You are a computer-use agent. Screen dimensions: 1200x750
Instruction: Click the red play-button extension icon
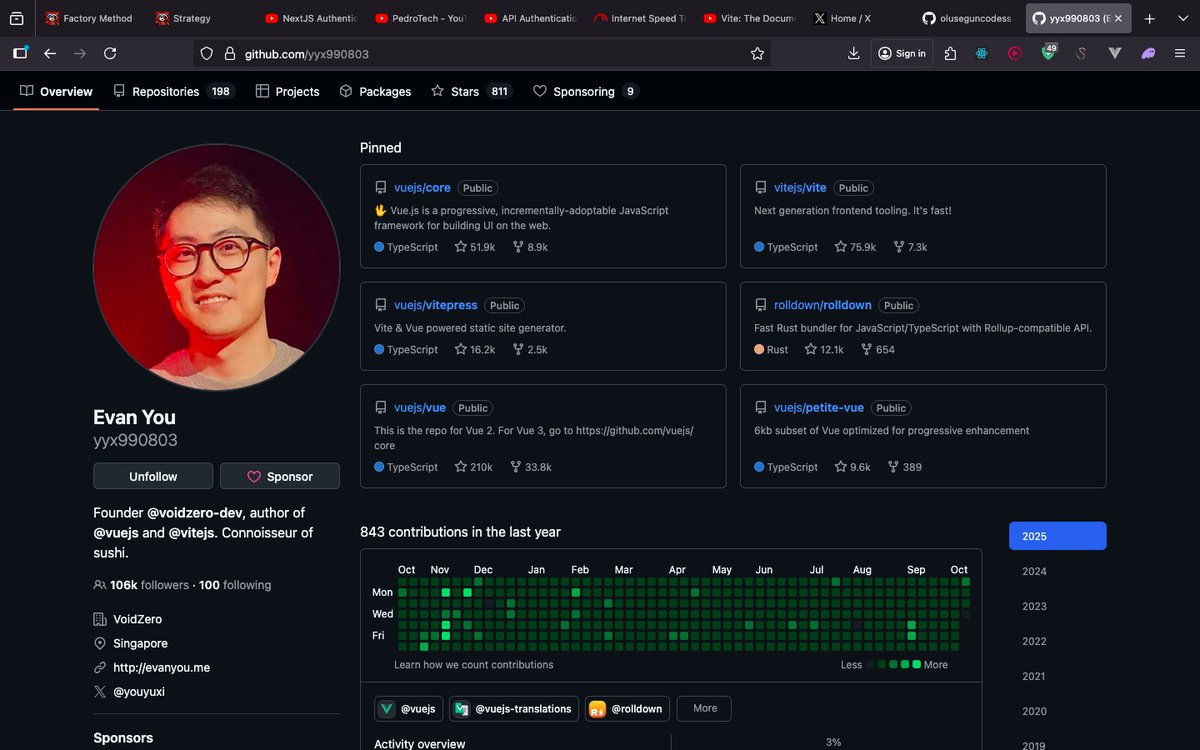[x=1015, y=54]
